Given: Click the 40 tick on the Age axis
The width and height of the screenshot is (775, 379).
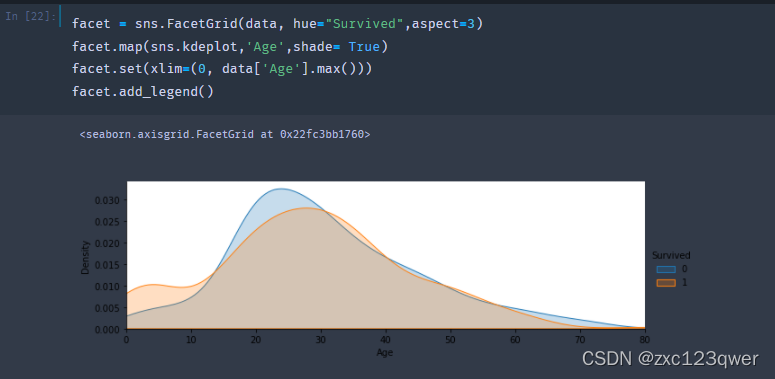Looking at the screenshot, I should 386,339.
